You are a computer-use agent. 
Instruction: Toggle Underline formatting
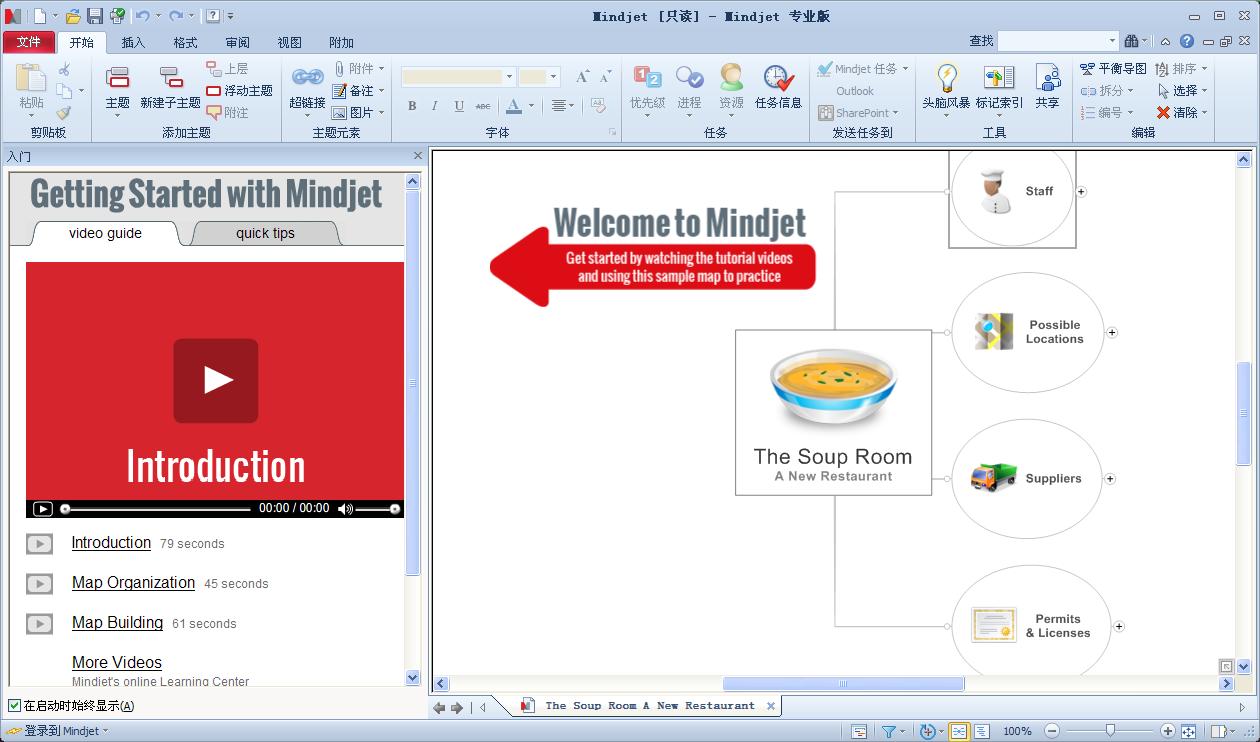coord(459,106)
